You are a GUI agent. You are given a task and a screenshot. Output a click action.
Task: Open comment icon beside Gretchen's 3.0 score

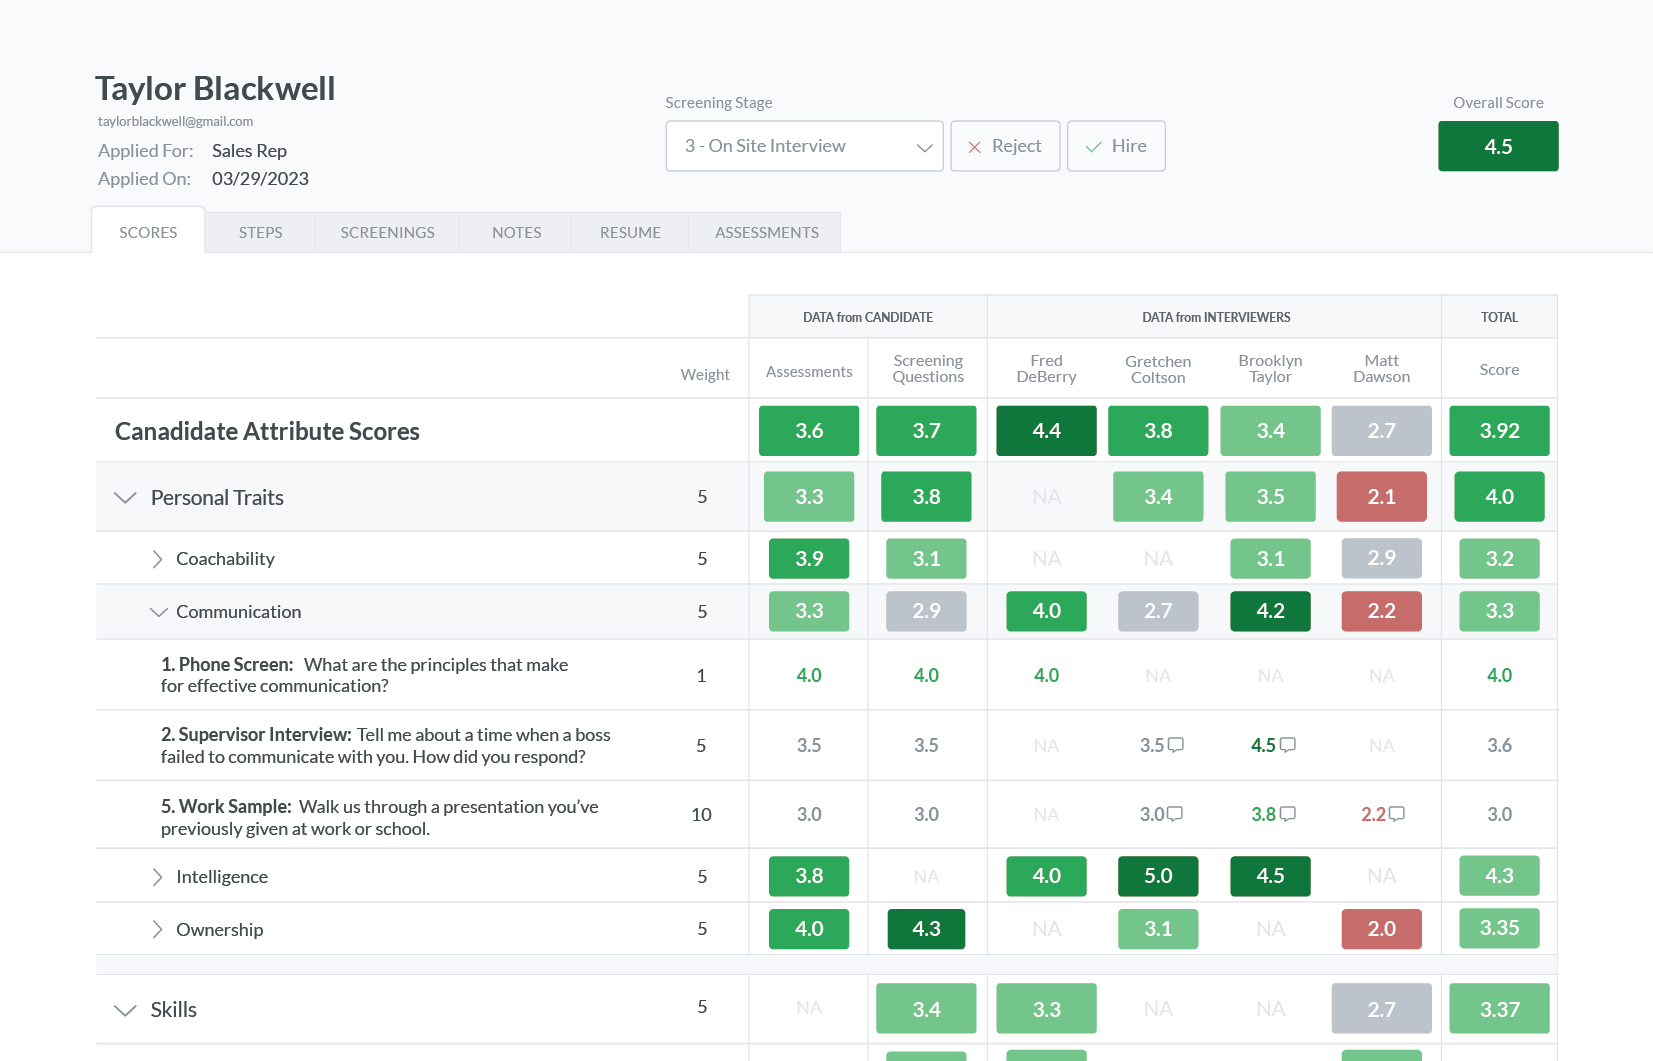coord(1175,814)
